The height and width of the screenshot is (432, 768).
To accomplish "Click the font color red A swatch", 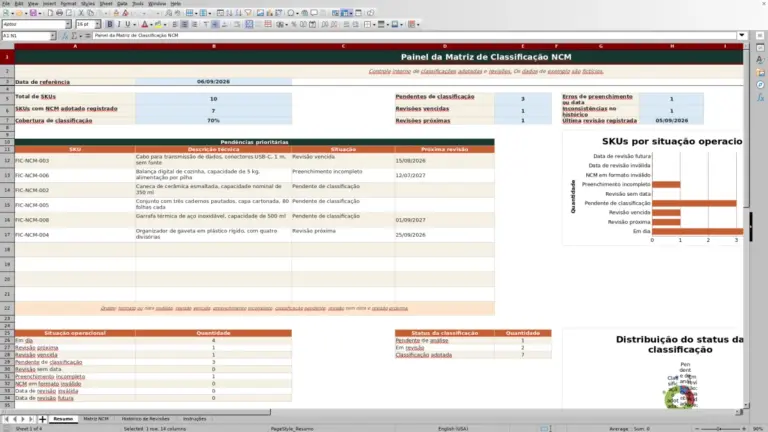I will (144, 24).
